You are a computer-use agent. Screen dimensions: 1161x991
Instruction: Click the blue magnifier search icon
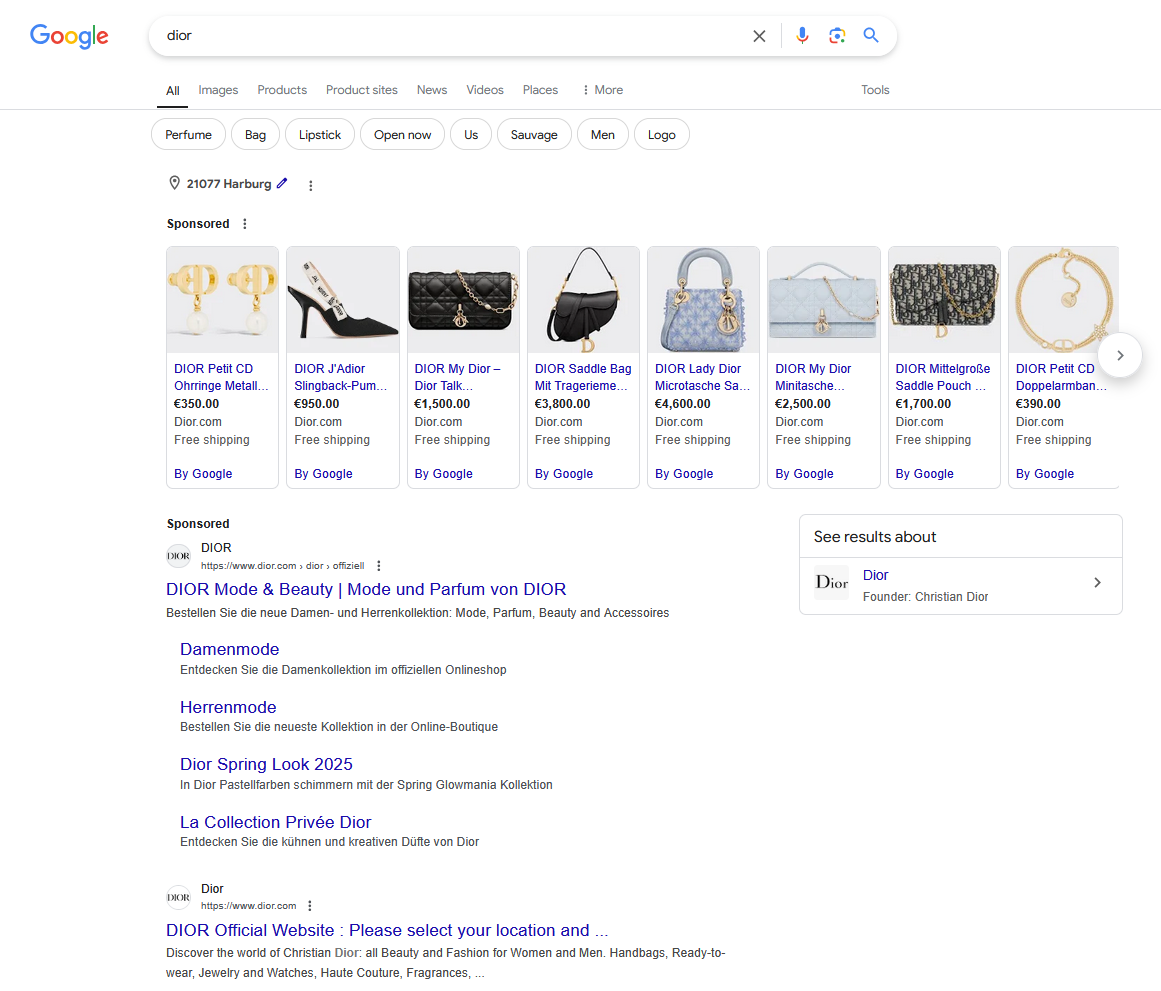click(871, 36)
